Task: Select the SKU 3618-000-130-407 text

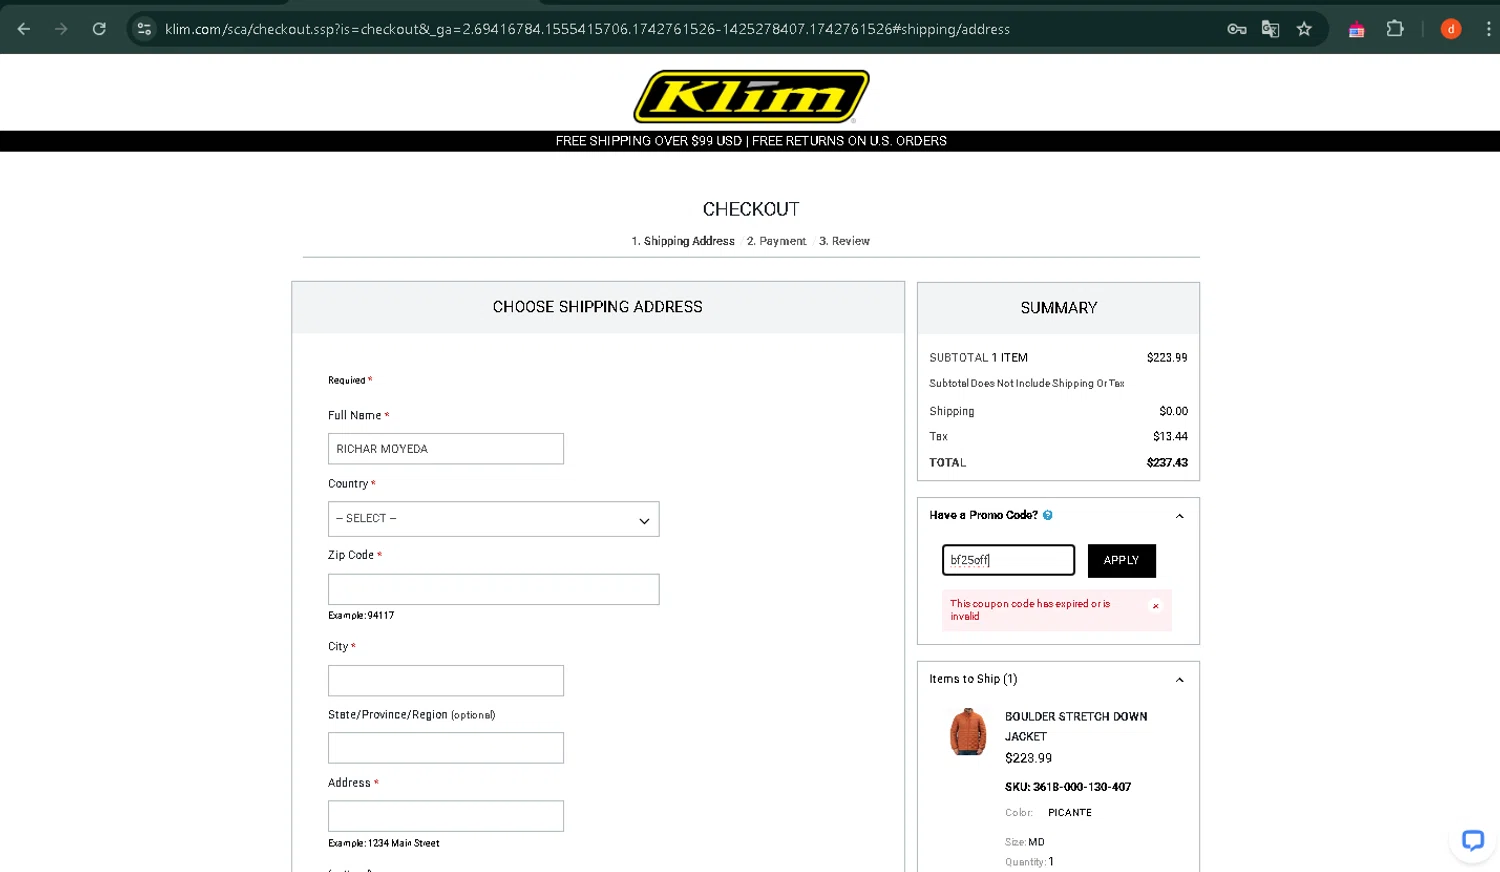Action: [x=1068, y=787]
